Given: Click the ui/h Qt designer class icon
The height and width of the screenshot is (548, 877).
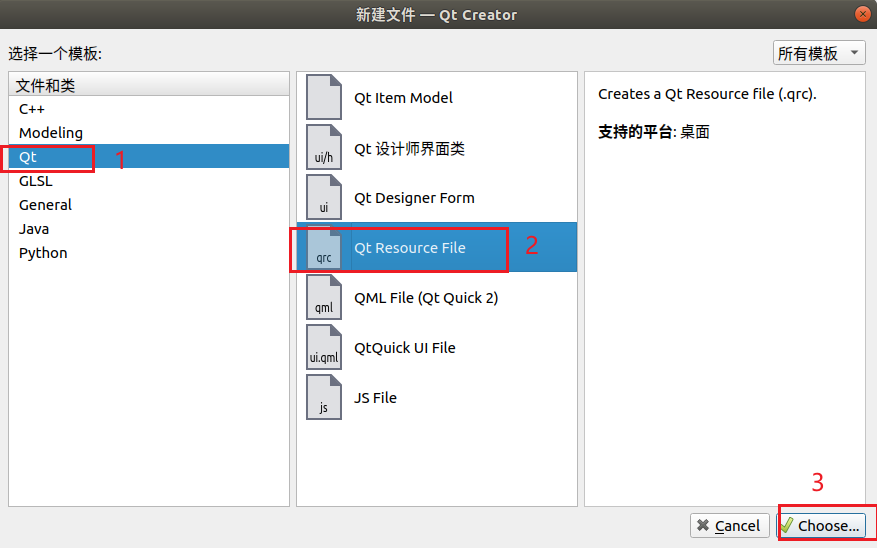Looking at the screenshot, I should pyautogui.click(x=324, y=147).
